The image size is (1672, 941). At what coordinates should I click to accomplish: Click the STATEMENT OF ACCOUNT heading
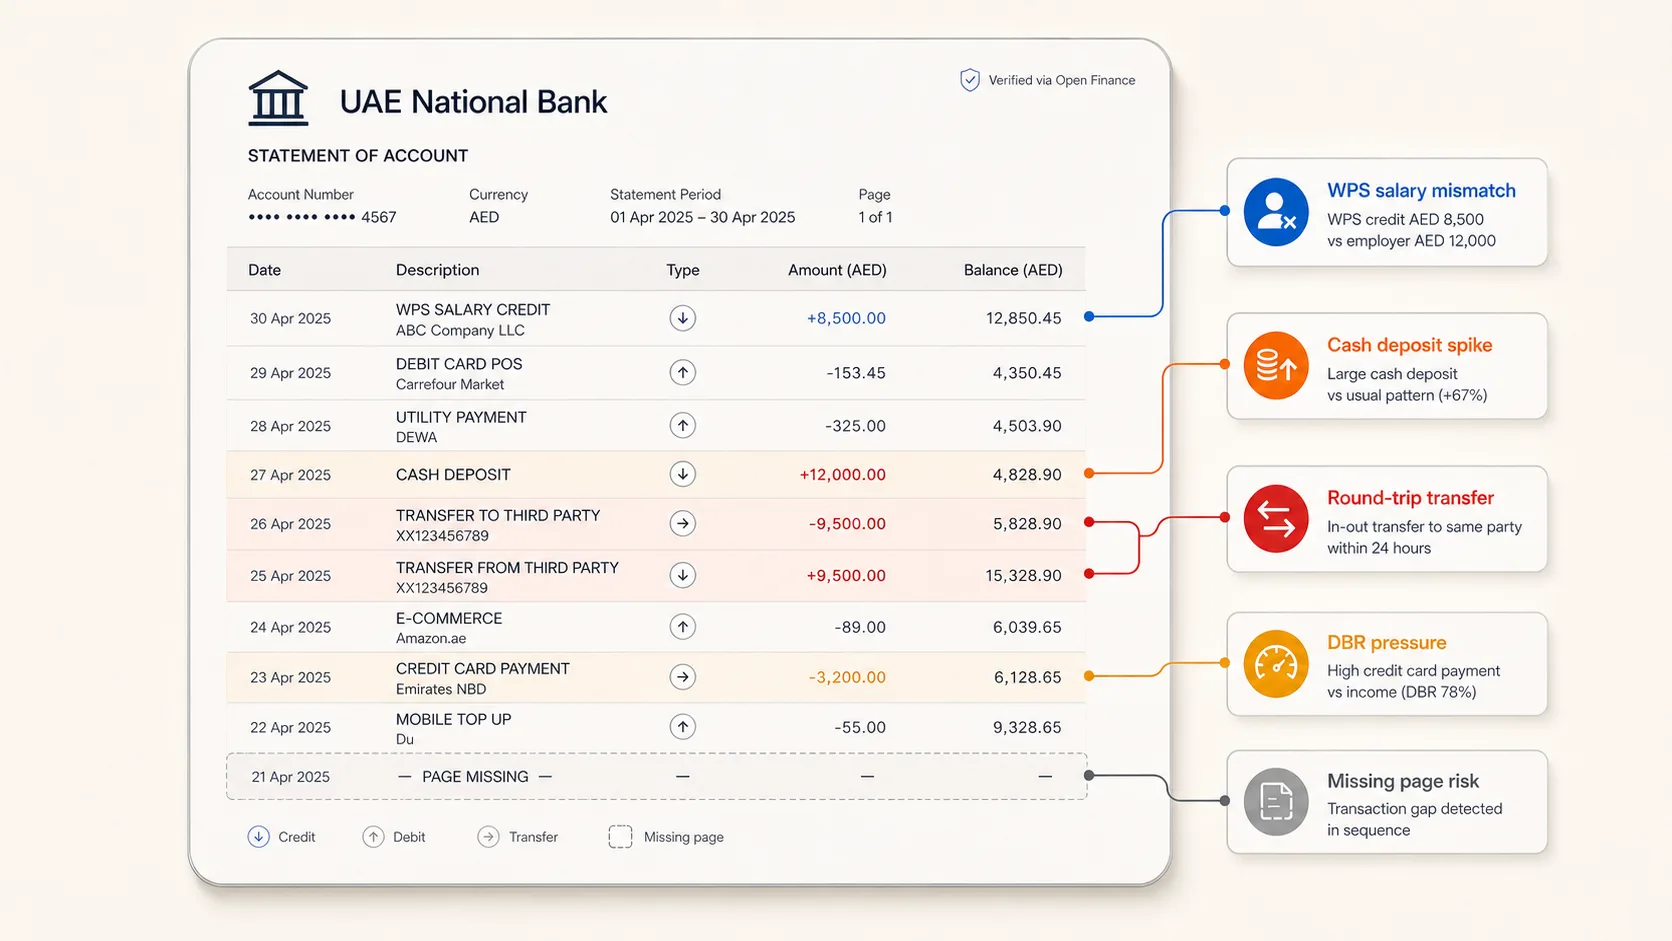click(x=358, y=155)
